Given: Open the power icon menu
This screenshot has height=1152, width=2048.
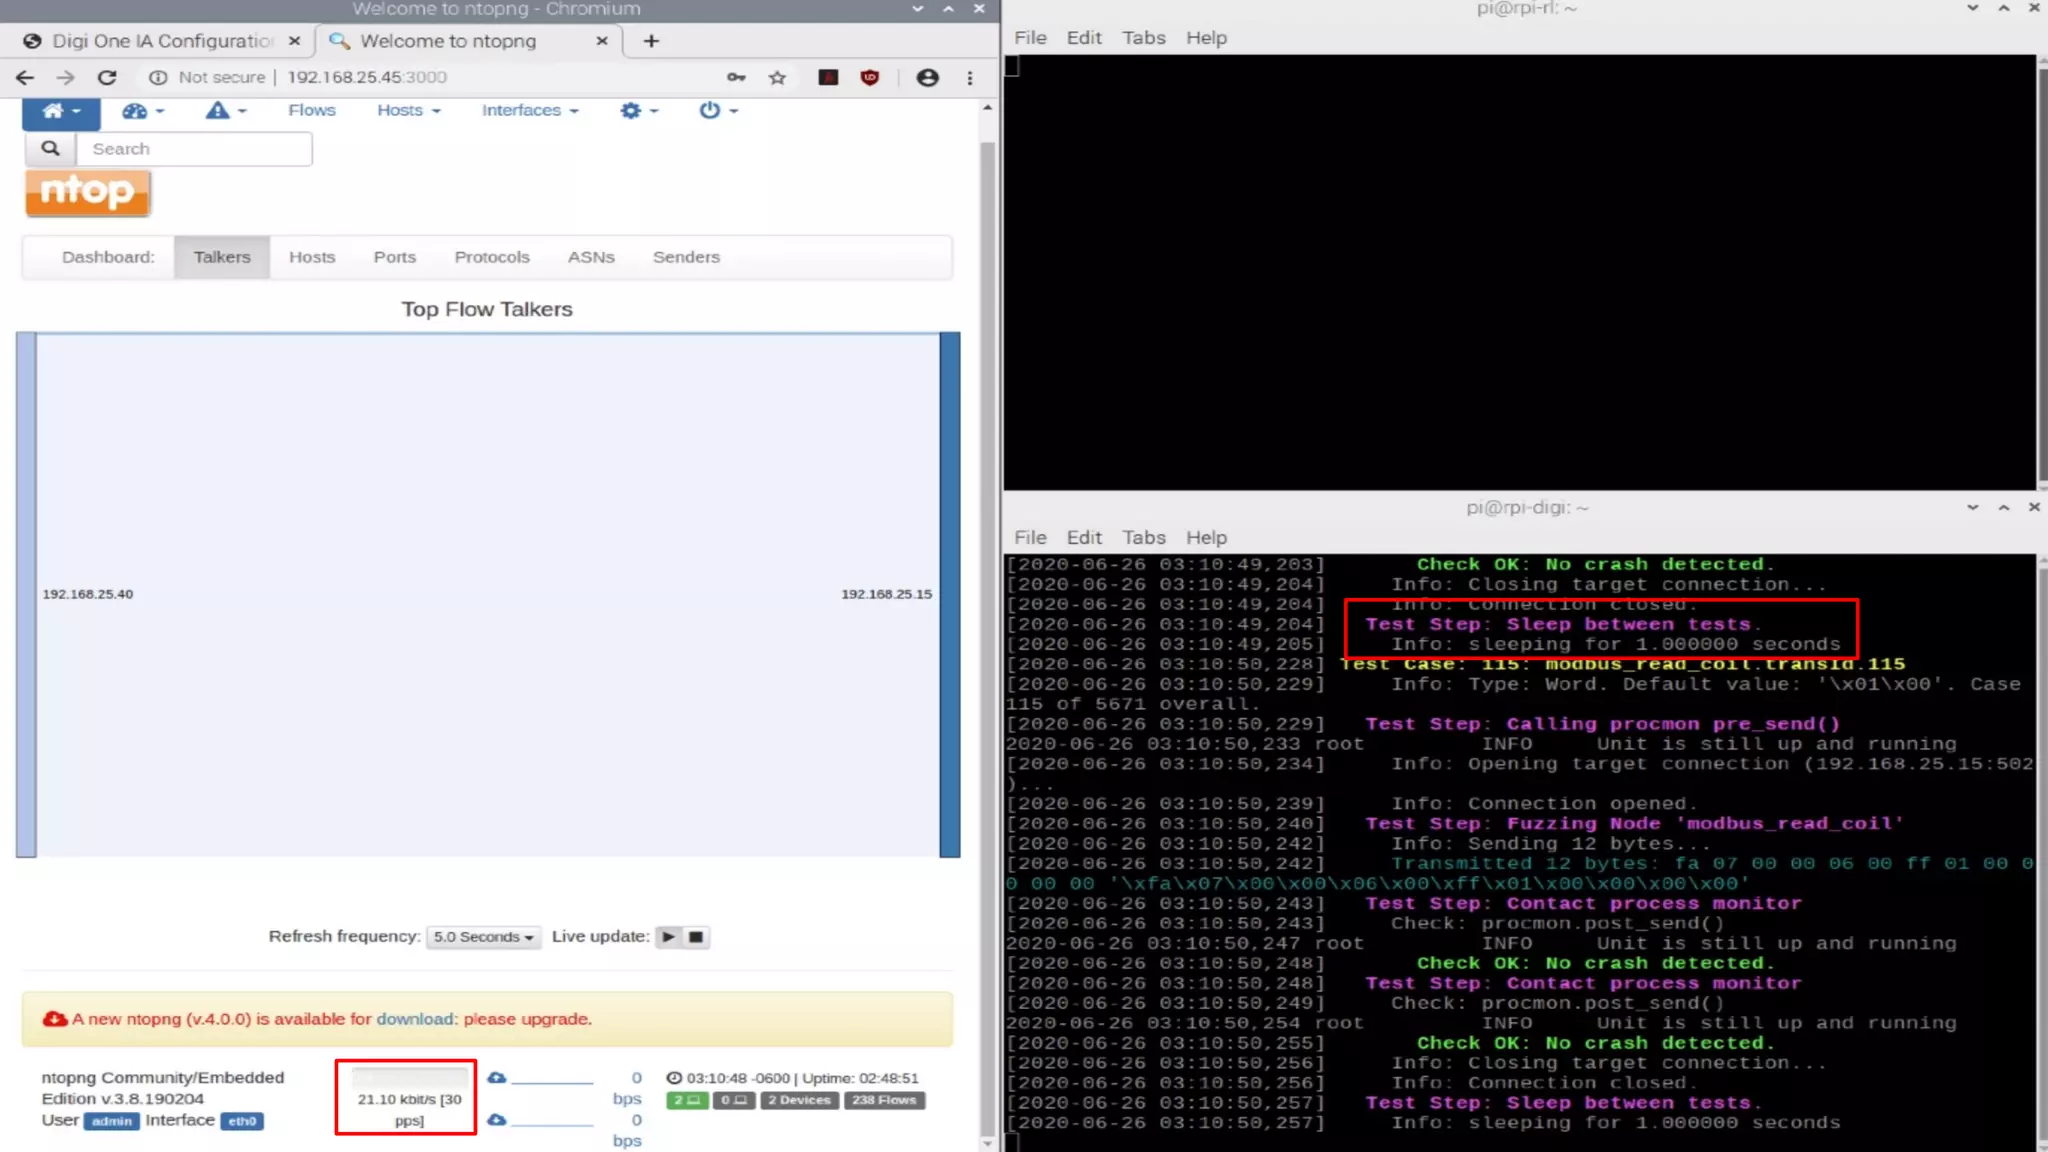Looking at the screenshot, I should (x=717, y=111).
